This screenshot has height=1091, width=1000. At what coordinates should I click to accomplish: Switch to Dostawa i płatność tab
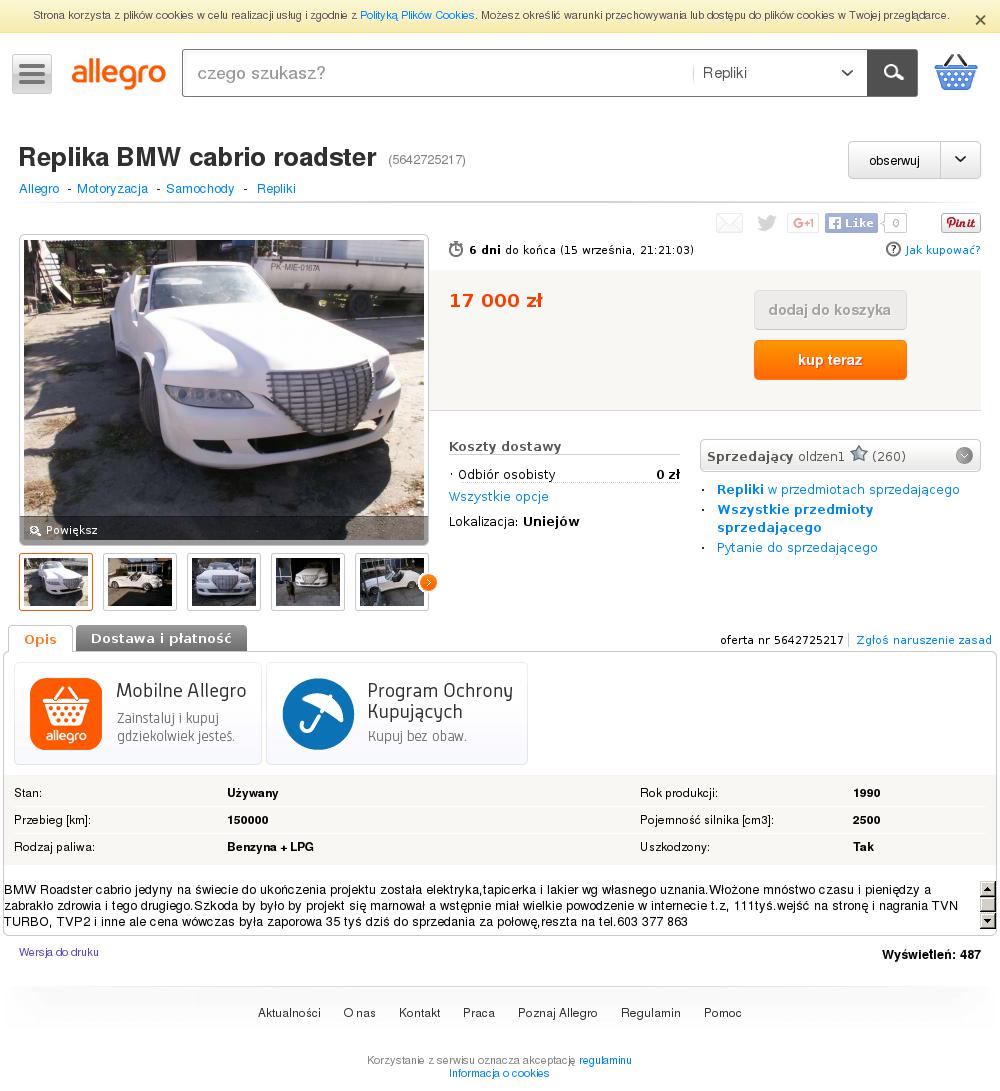[161, 639]
